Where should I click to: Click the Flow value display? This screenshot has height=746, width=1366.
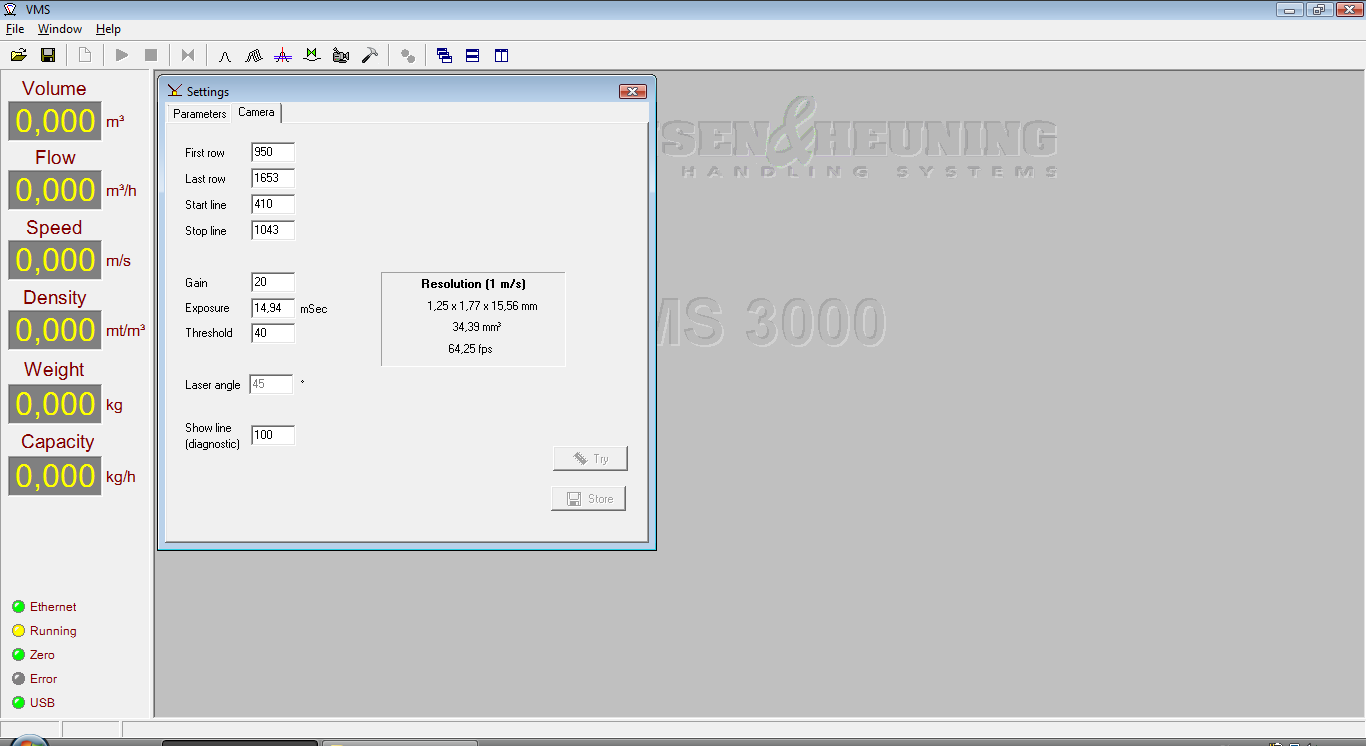coord(55,190)
